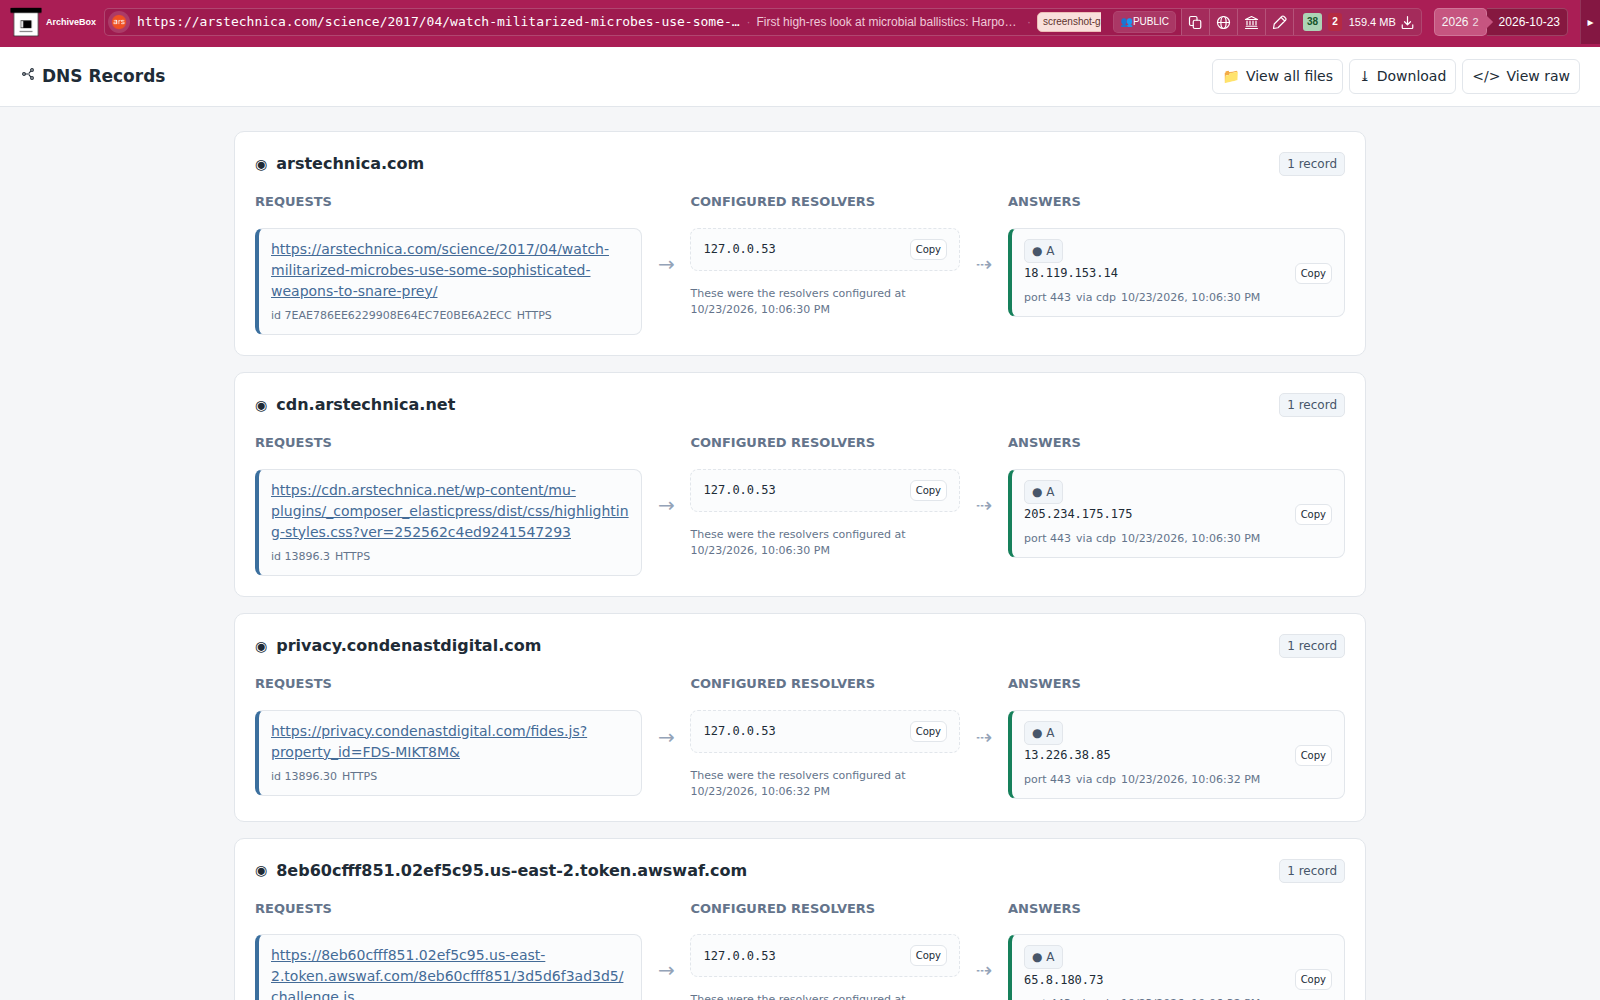Click the copy snapshot icon in top bar

coord(1195,22)
